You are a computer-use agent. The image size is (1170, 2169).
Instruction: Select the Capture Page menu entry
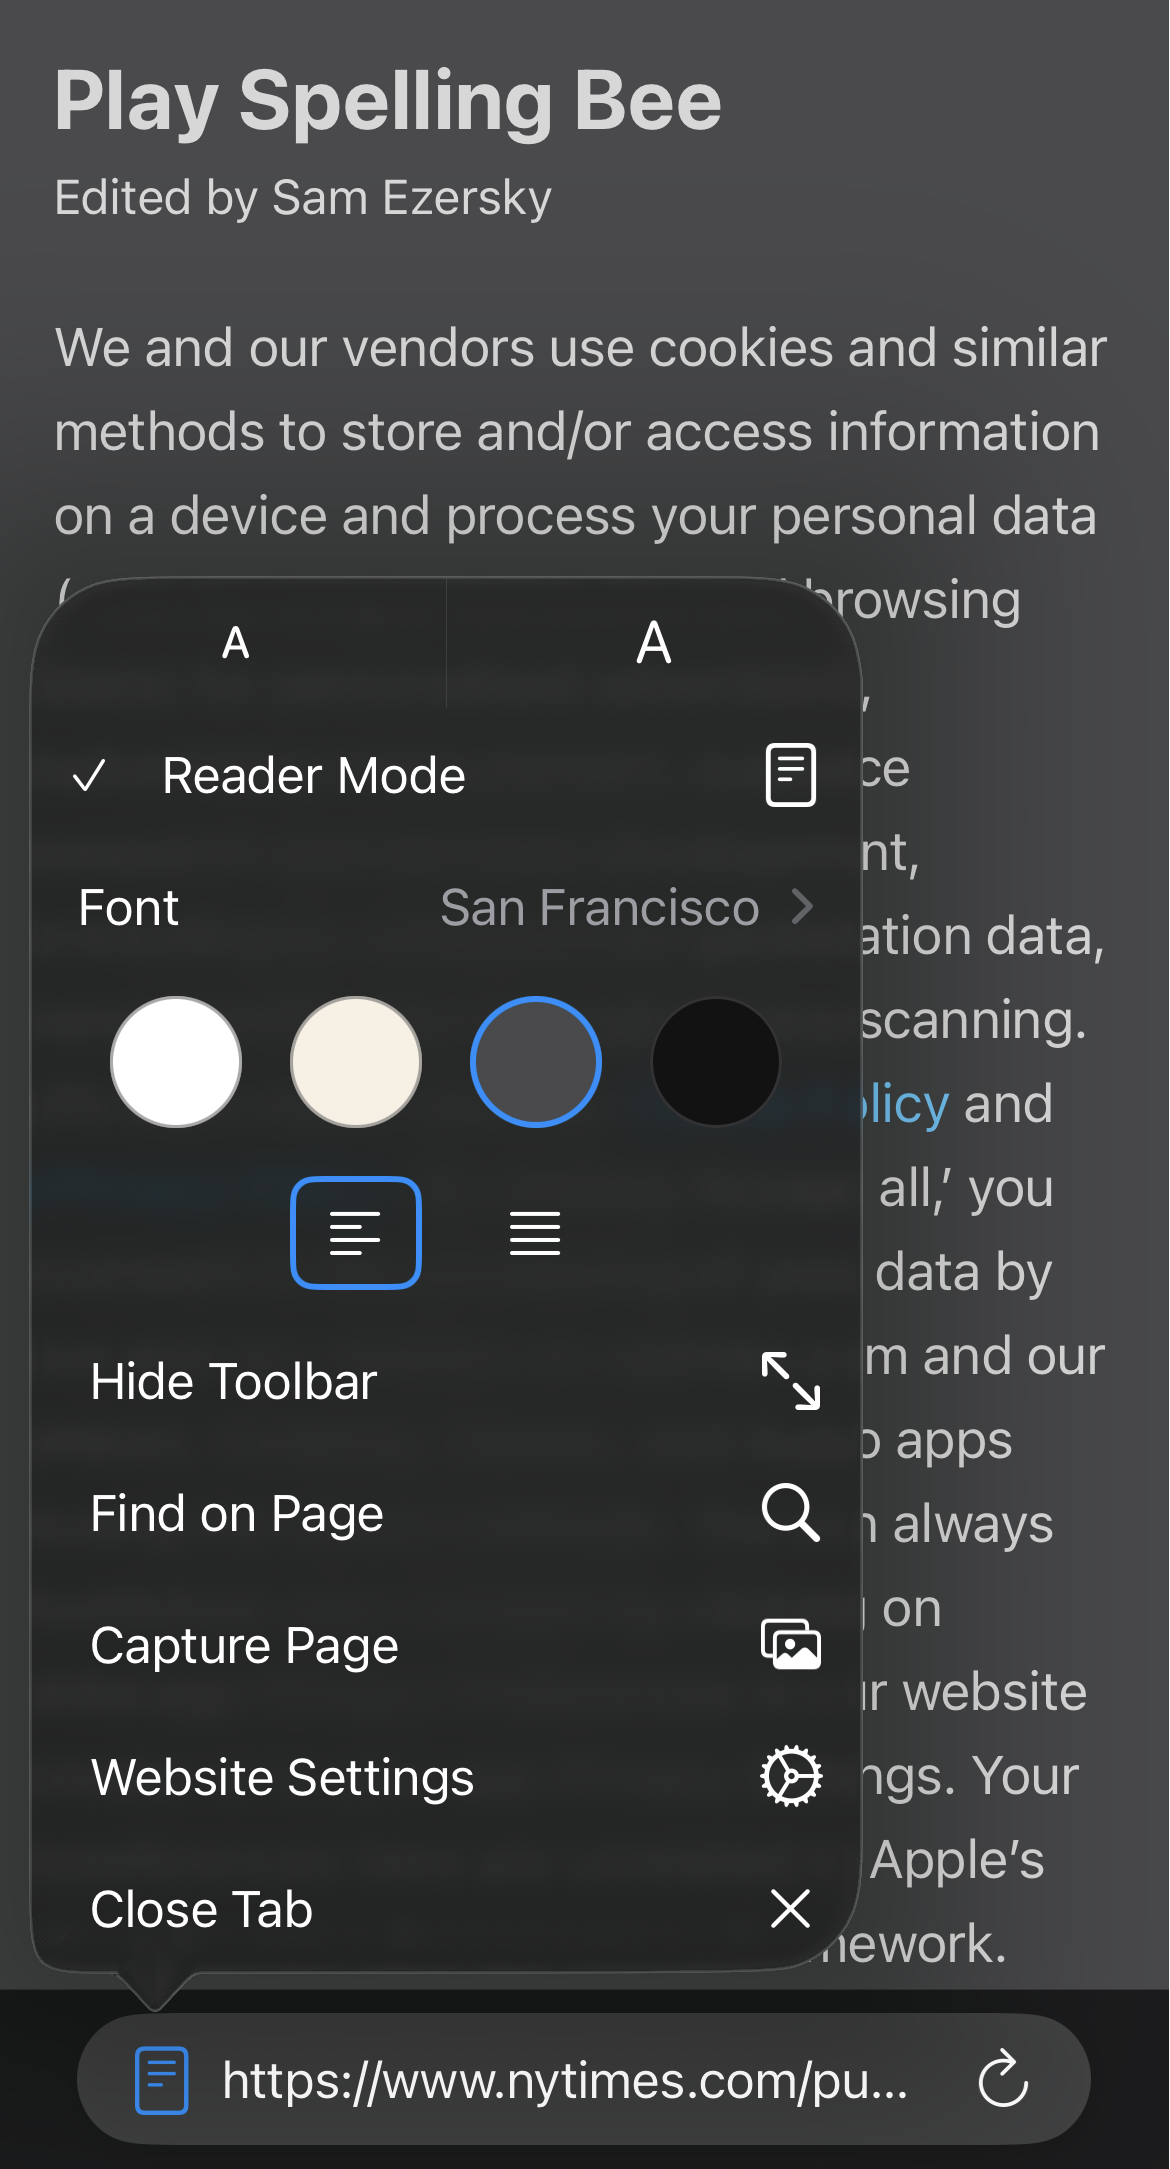(x=244, y=1646)
